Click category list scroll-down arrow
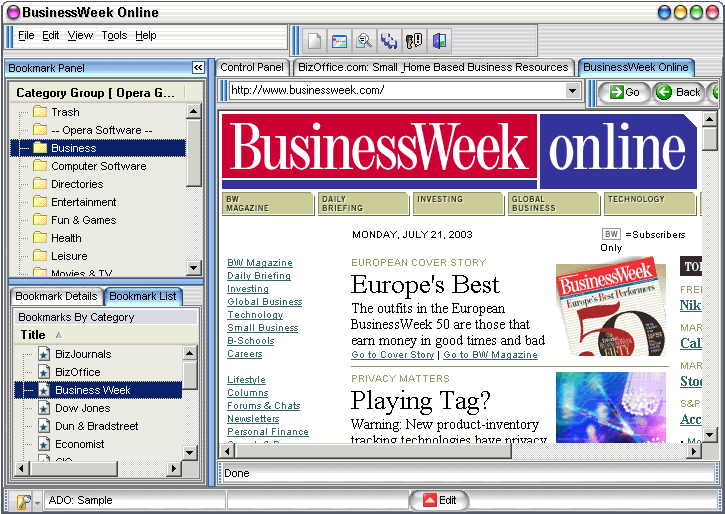 (x=193, y=267)
